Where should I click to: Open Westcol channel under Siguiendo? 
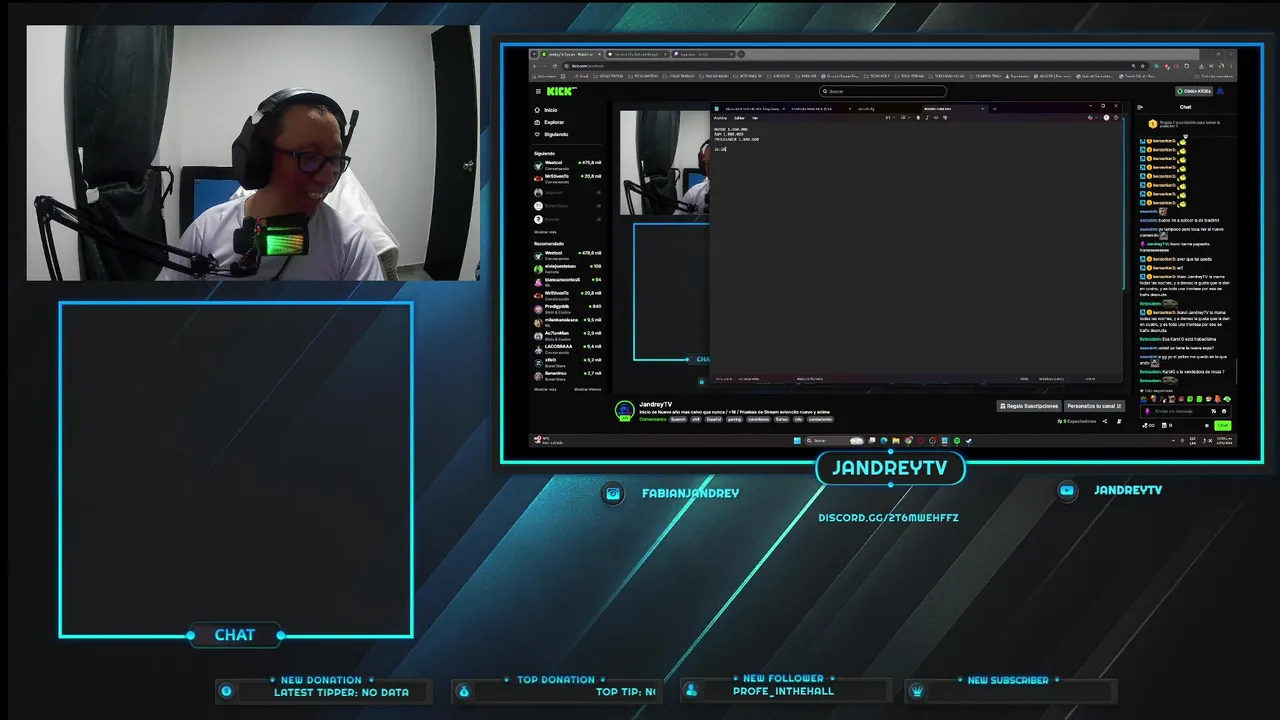[567, 163]
